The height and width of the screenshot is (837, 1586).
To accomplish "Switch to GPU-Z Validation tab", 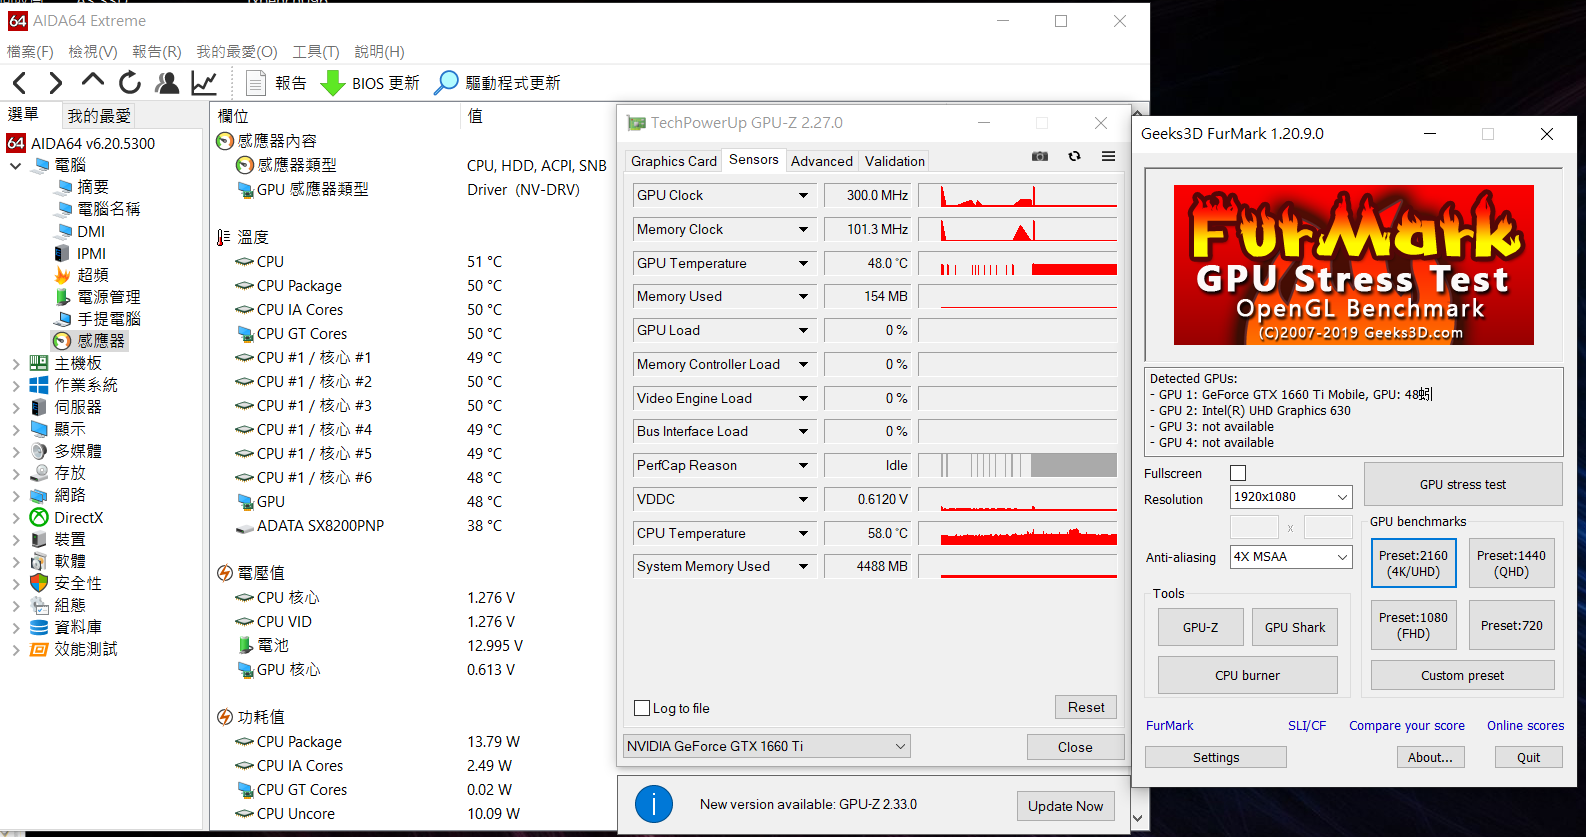I will (x=895, y=161).
